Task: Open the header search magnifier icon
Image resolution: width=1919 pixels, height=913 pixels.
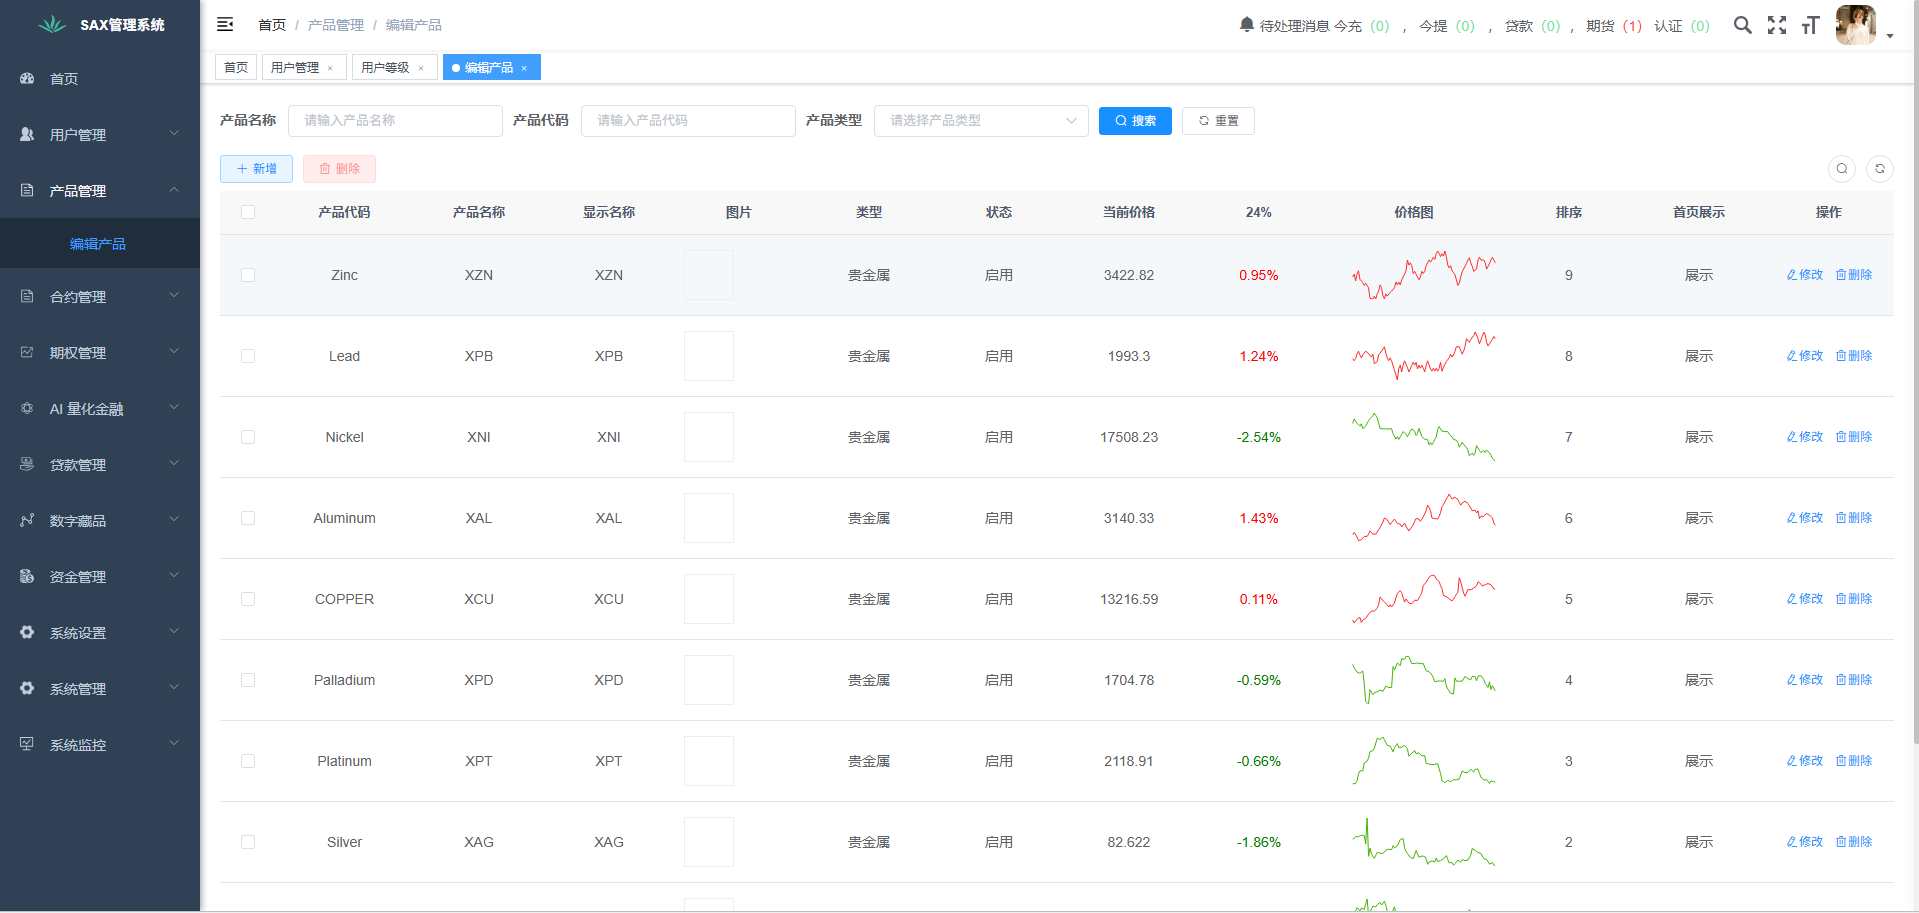Action: click(1742, 25)
